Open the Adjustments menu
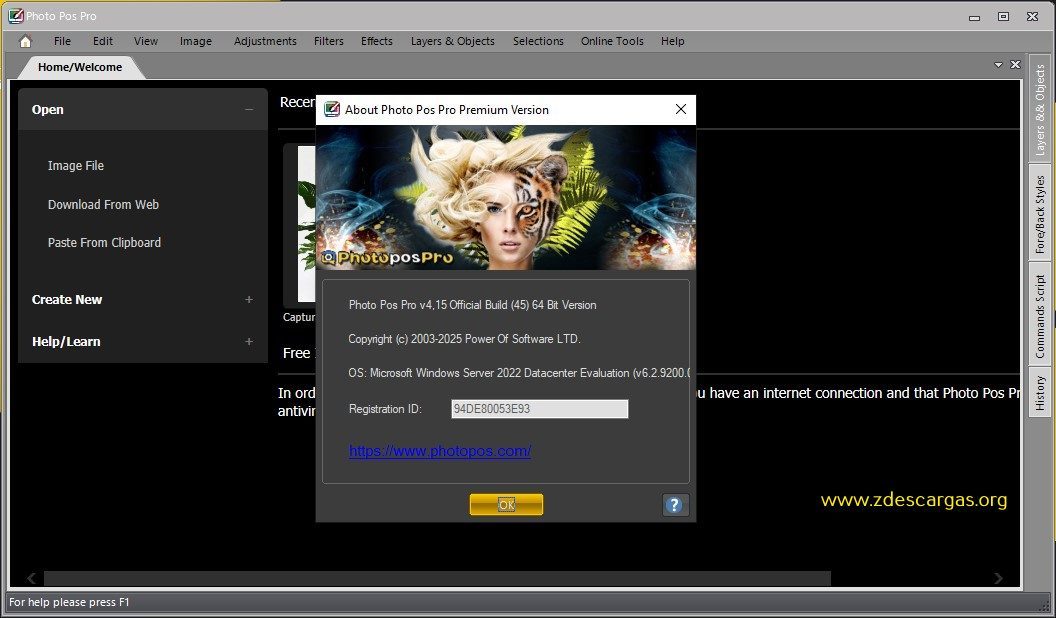This screenshot has height=618, width=1056. pos(265,41)
